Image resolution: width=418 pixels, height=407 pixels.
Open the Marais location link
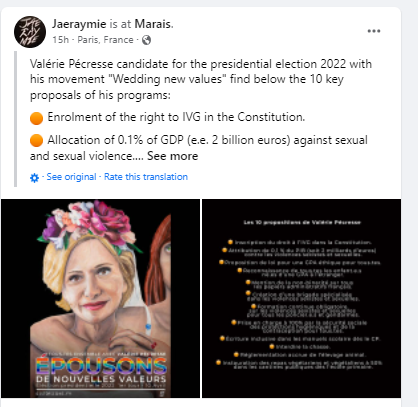point(154,24)
